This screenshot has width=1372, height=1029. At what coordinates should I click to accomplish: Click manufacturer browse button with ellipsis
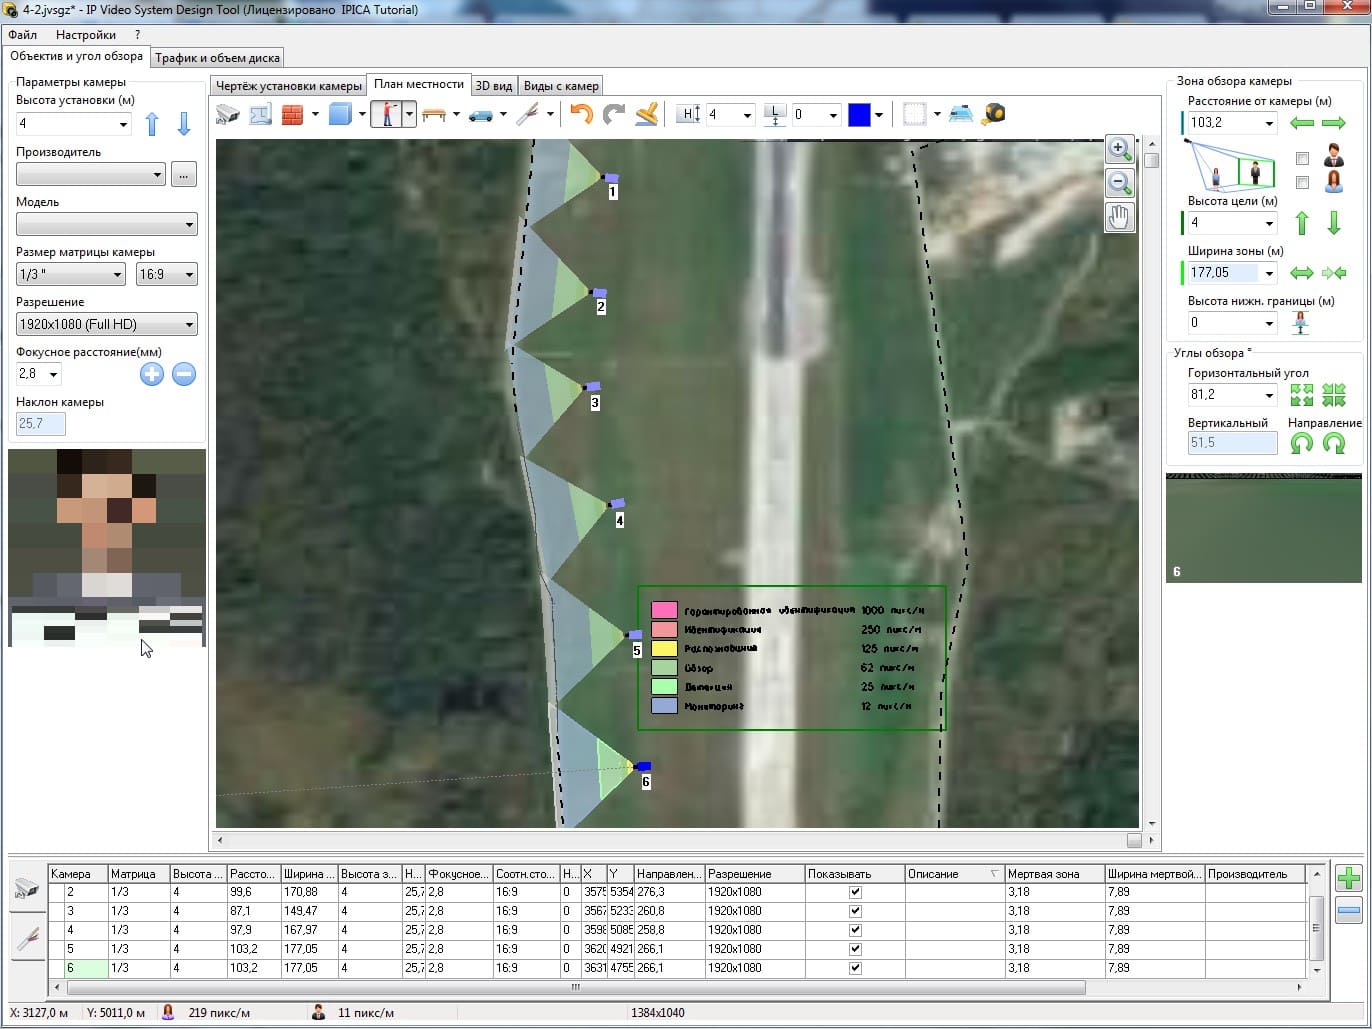click(184, 174)
